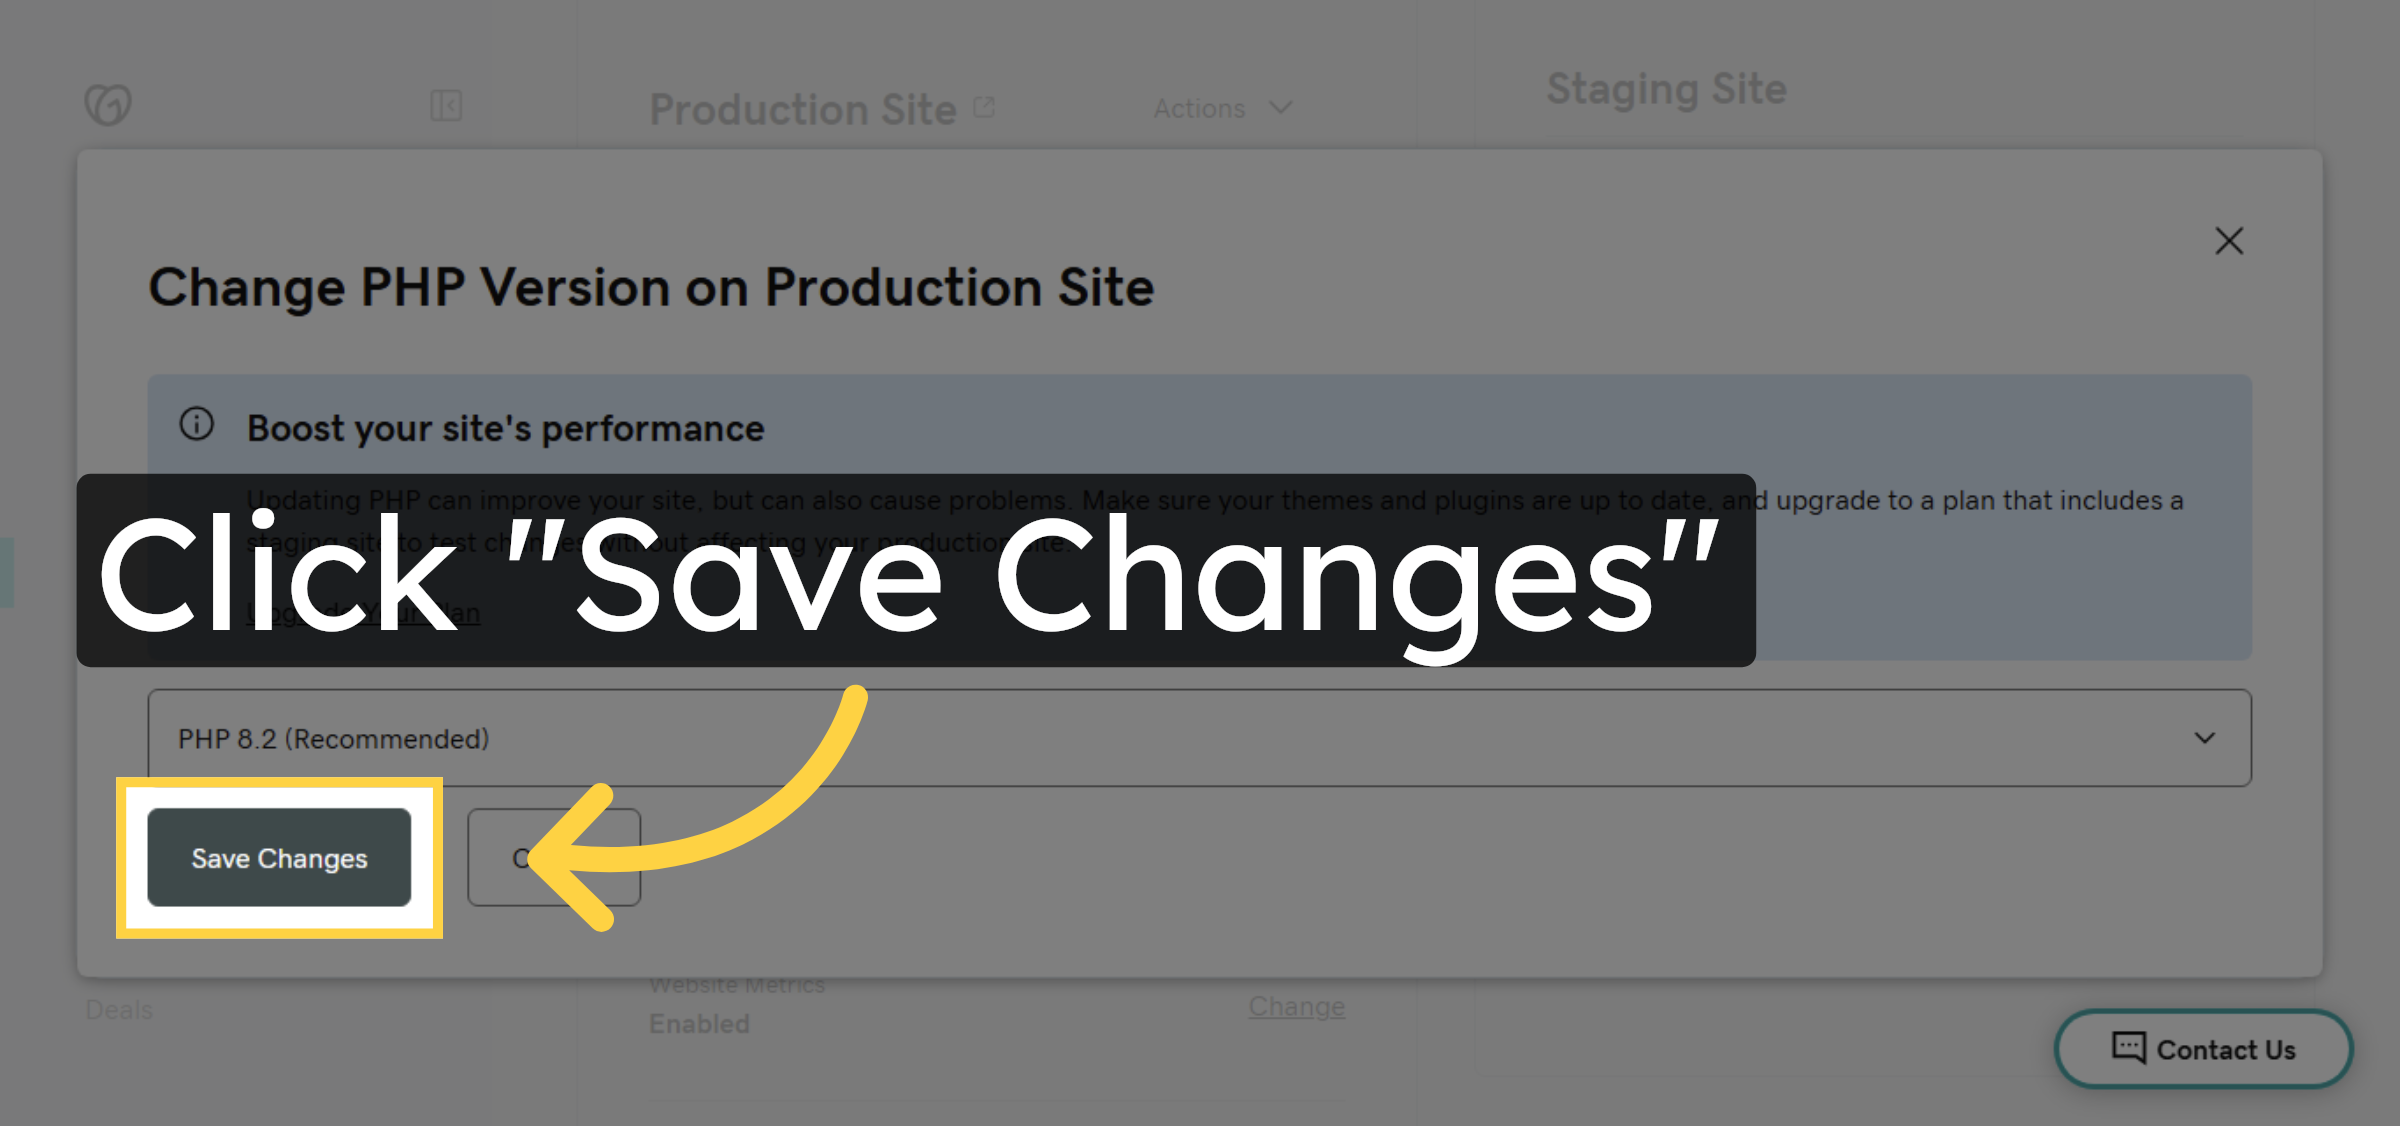Click Change next to Website Metrics
Image resolution: width=2400 pixels, height=1126 pixels.
coord(1296,1006)
